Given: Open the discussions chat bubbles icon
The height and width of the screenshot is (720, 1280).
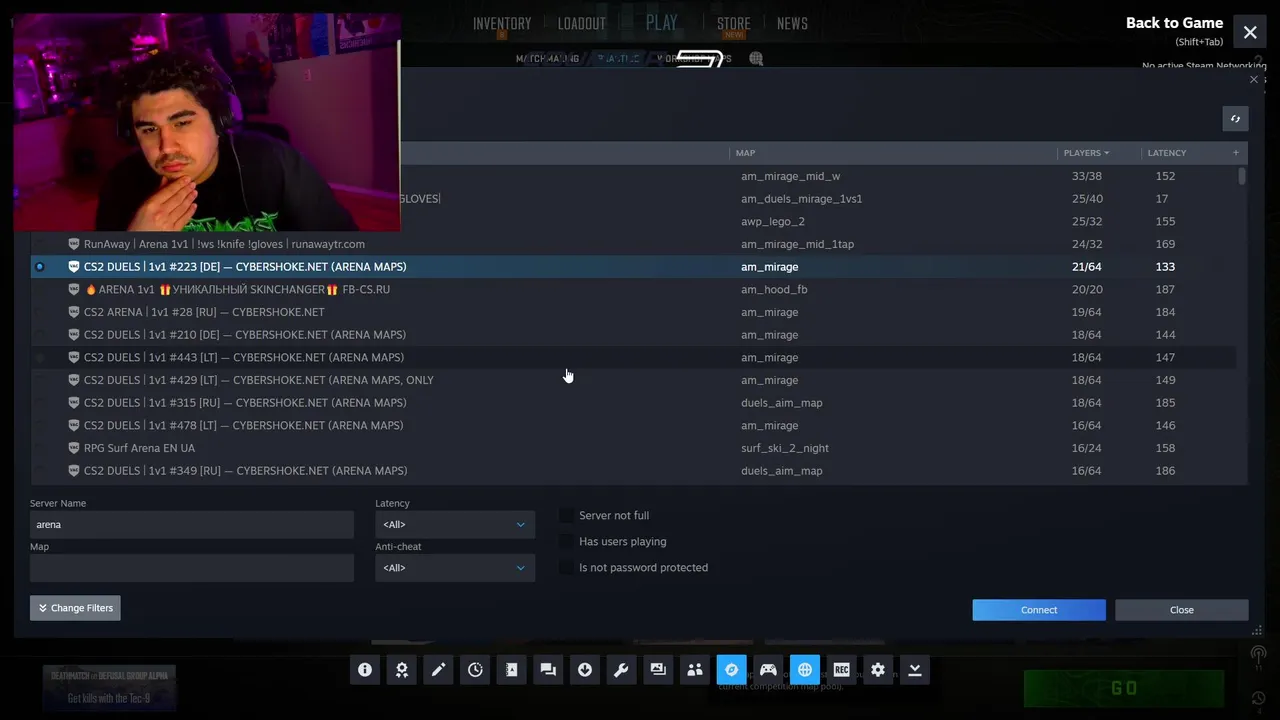Looking at the screenshot, I should click(548, 670).
